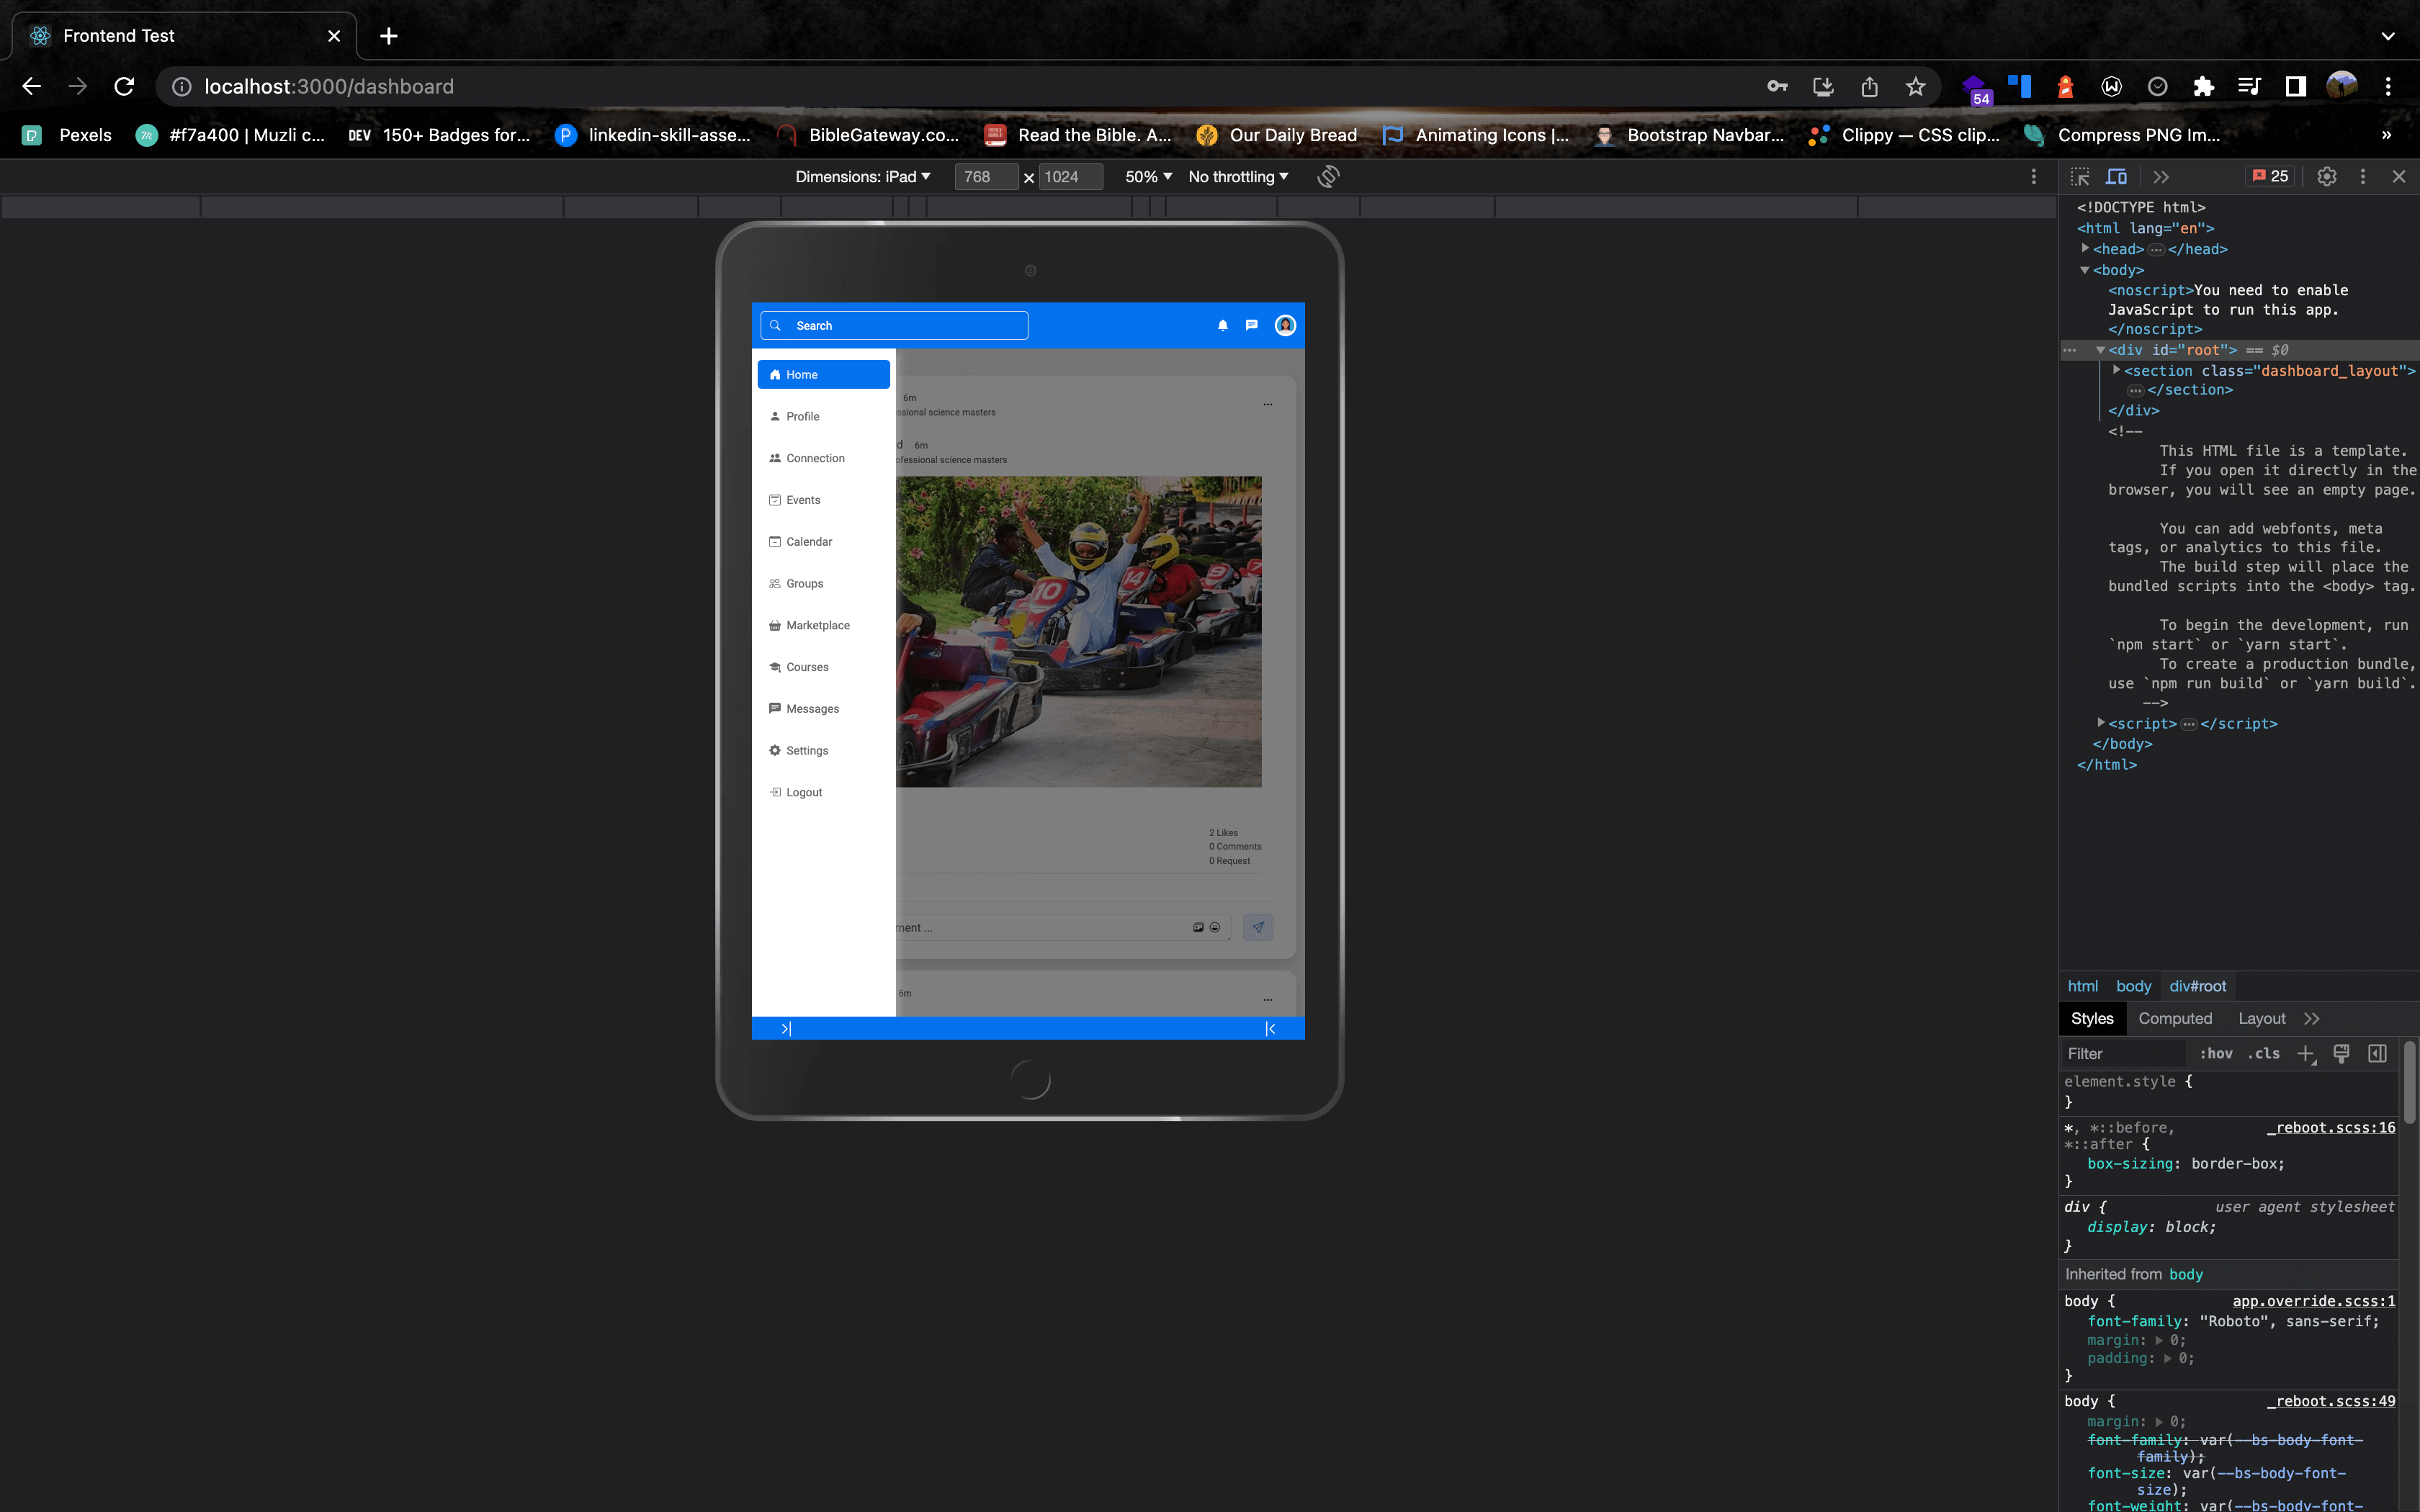Open the Lighthouse extension icon
2420x1512 pixels.
pos(2065,86)
